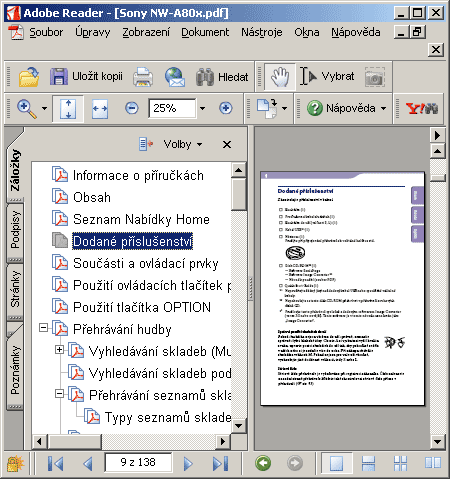450x479 pixels.
Task: Click the bookmarks horizontal scroll right arrow
Action: coord(223,441)
